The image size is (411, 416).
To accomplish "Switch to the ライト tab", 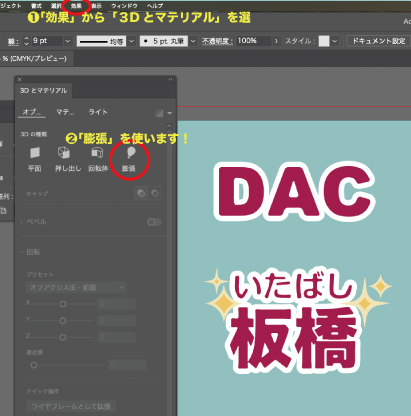I will click(98, 112).
